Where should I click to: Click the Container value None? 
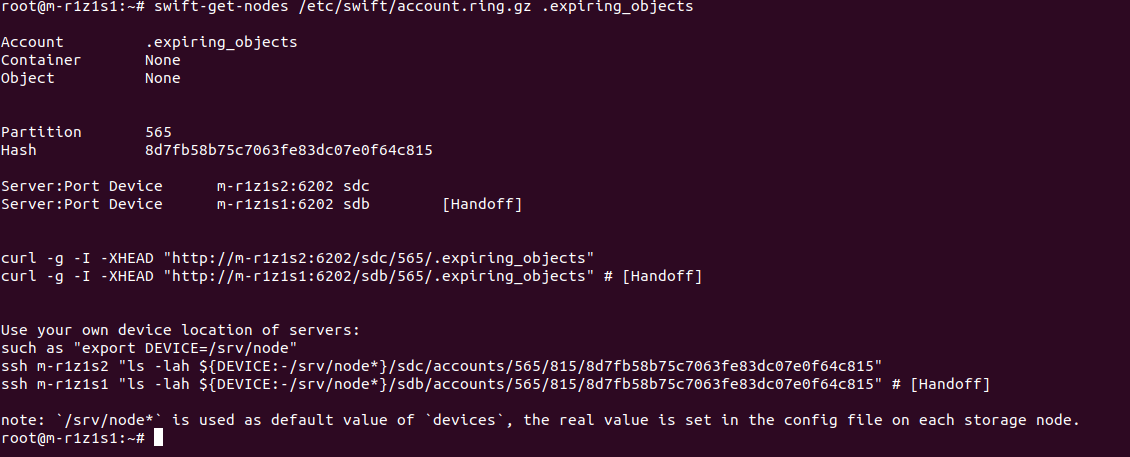pyautogui.click(x=162, y=60)
